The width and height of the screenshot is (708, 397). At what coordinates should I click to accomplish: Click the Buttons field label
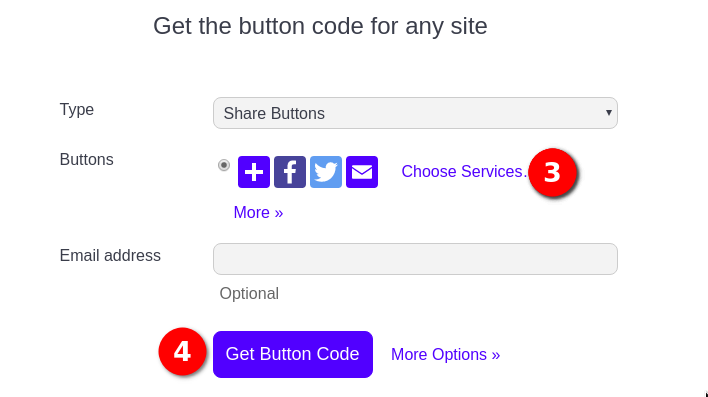(x=87, y=159)
